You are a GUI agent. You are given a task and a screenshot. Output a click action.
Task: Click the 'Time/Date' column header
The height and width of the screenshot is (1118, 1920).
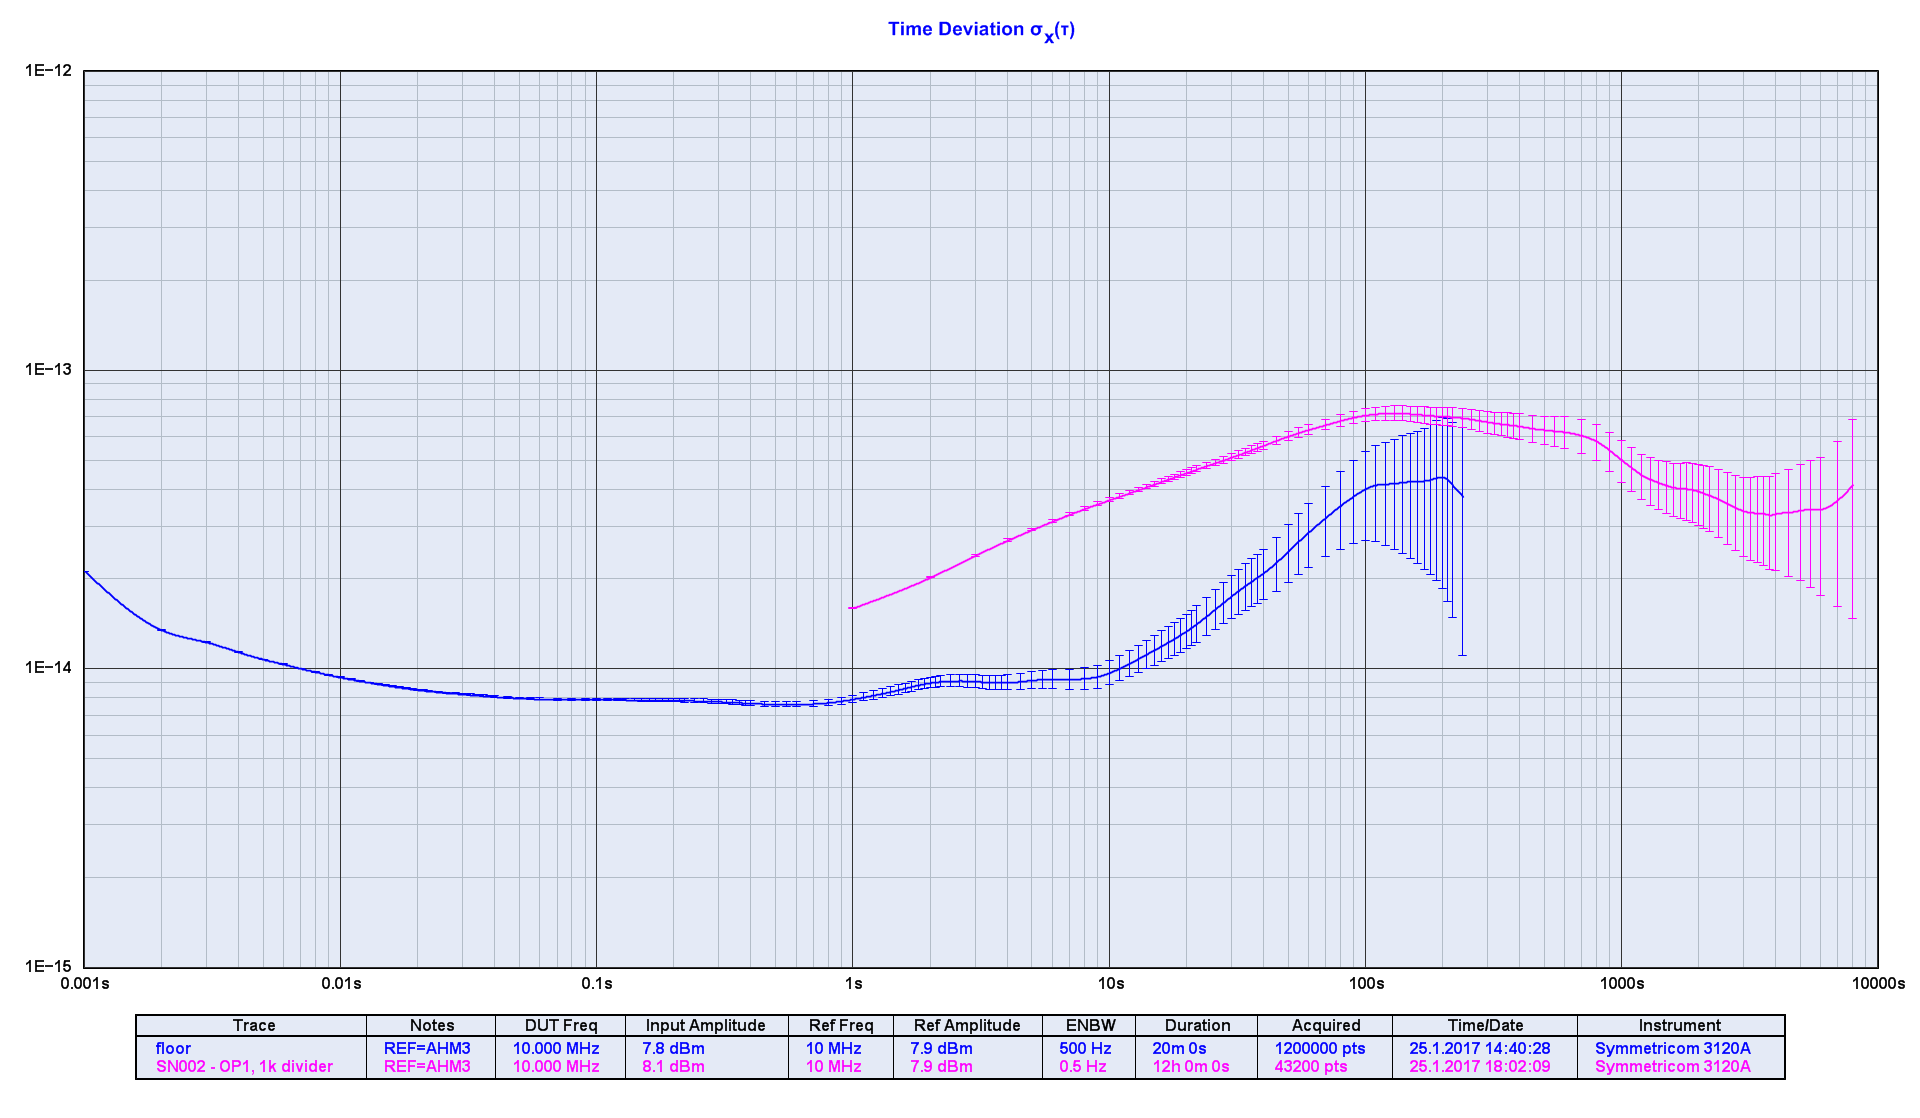click(1485, 1025)
